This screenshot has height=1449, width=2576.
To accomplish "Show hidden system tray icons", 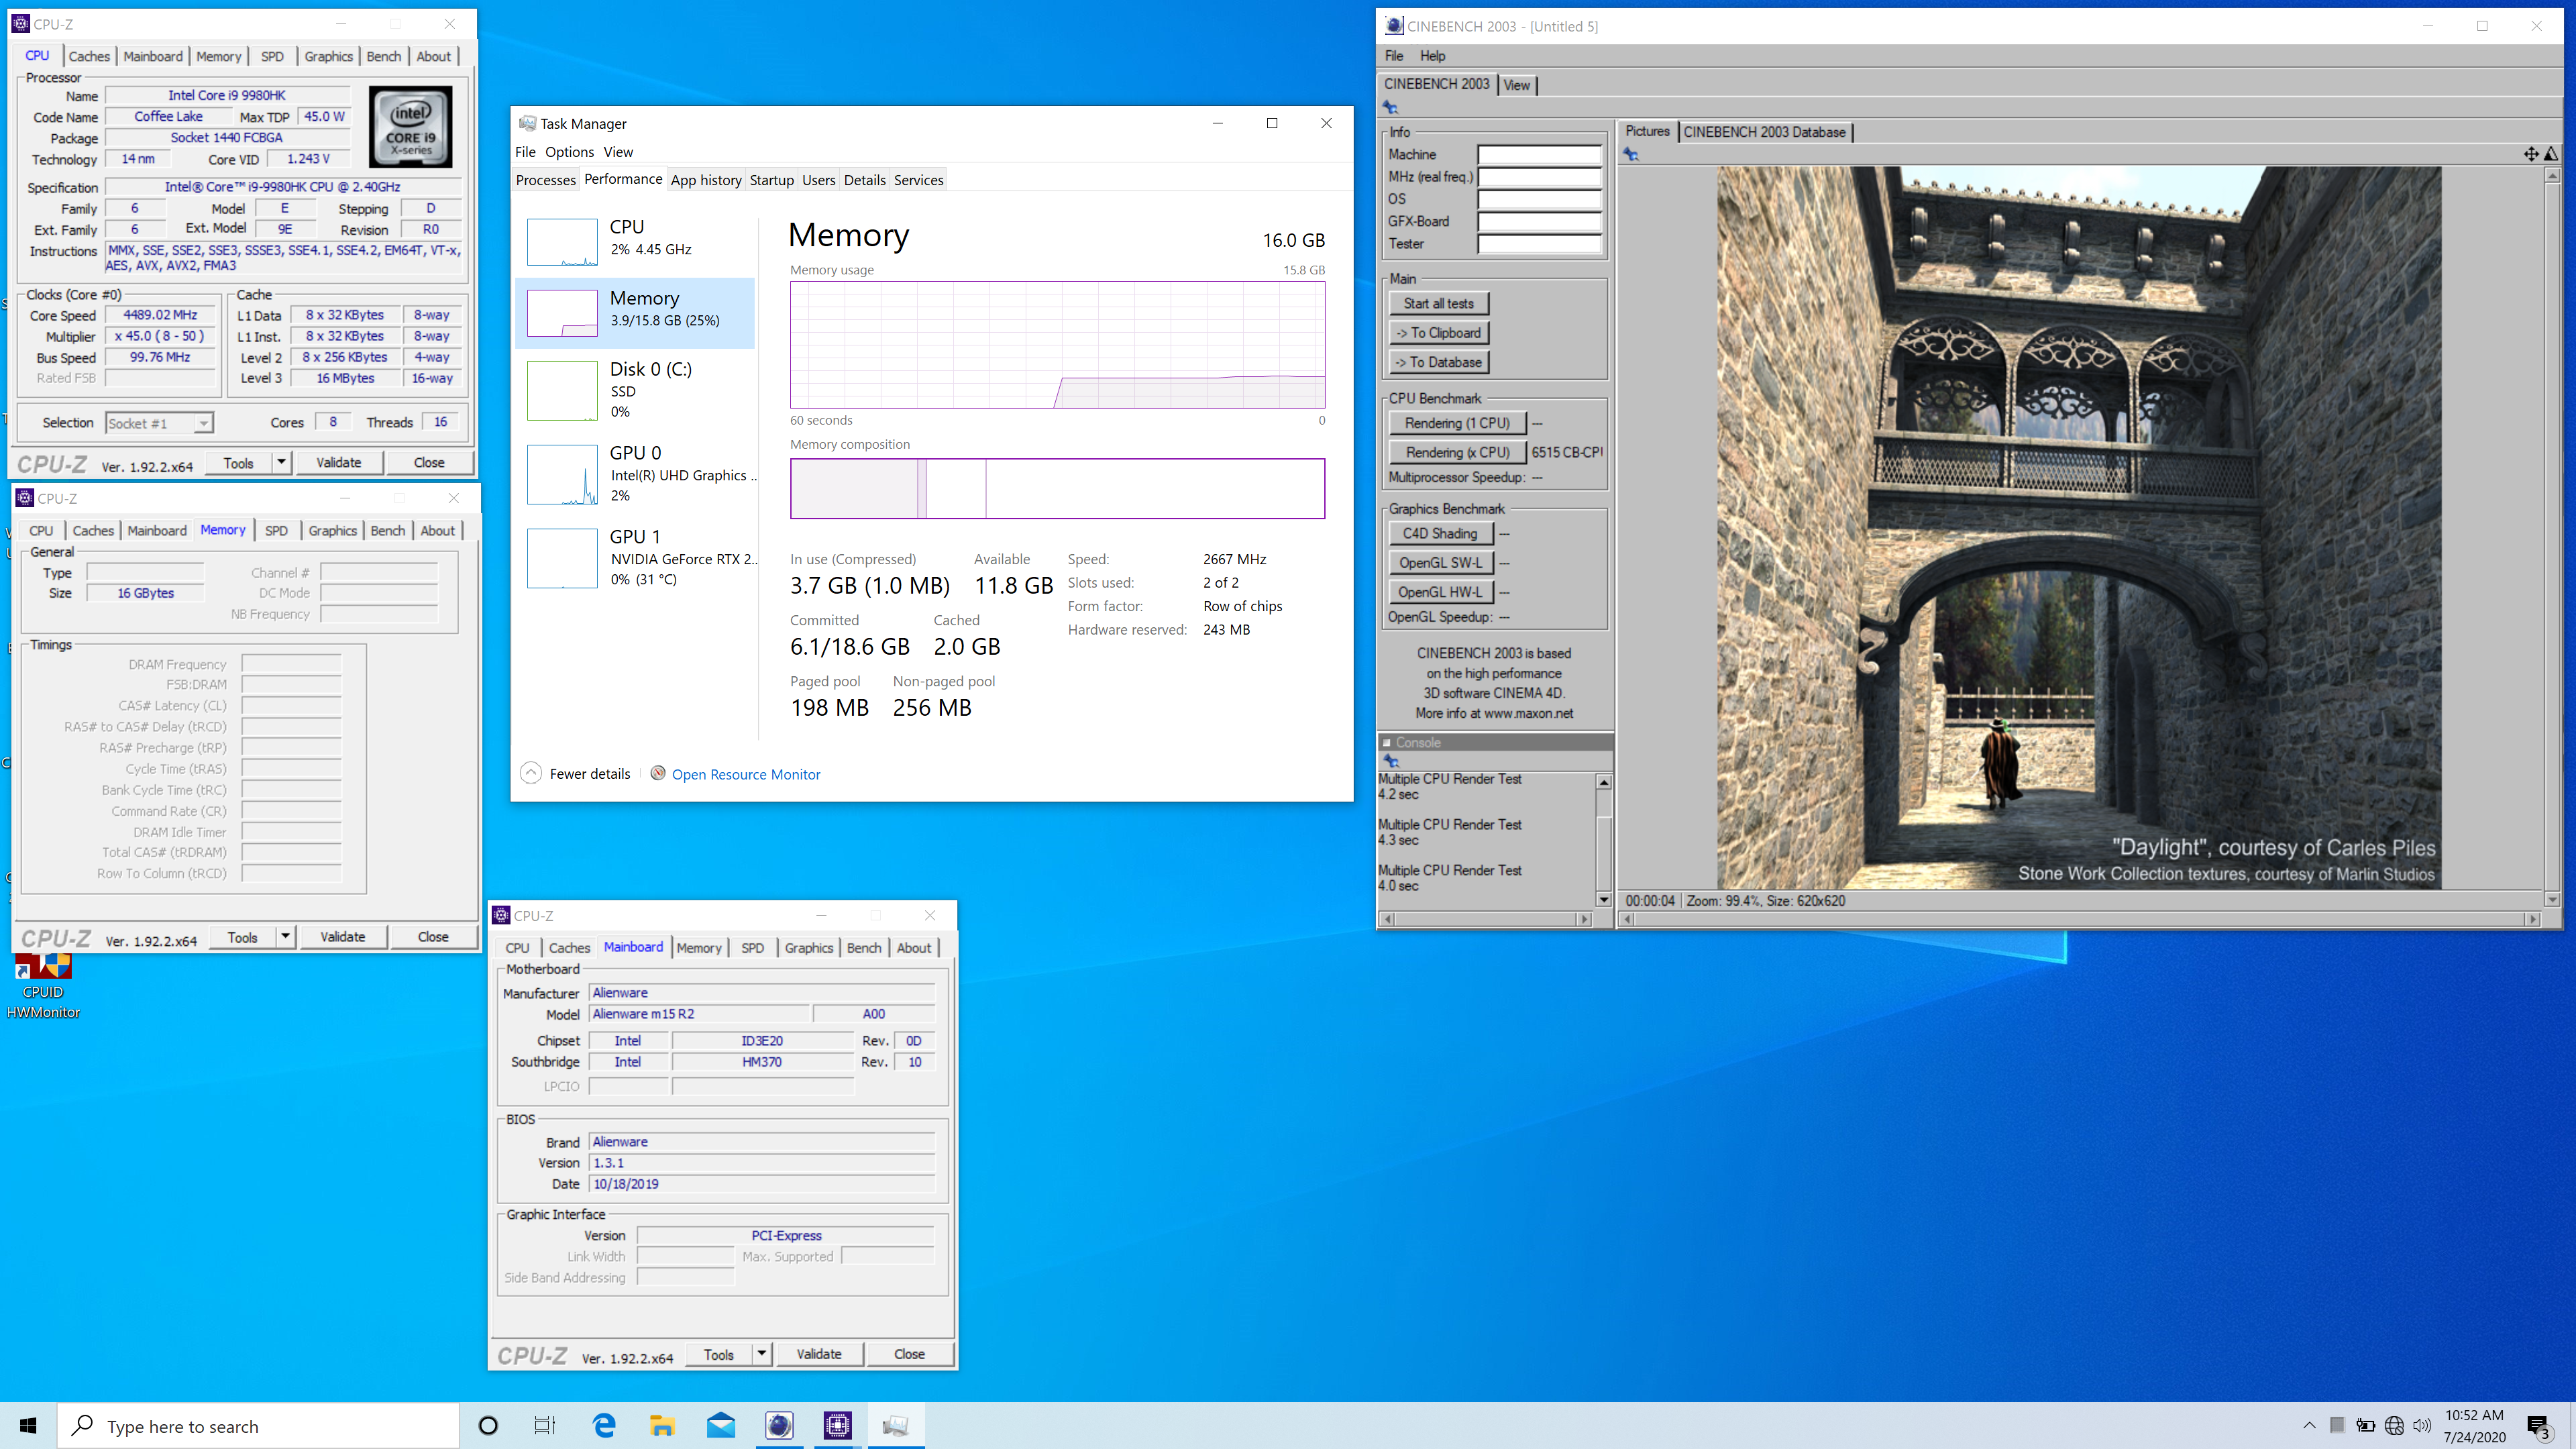I will [2309, 1426].
